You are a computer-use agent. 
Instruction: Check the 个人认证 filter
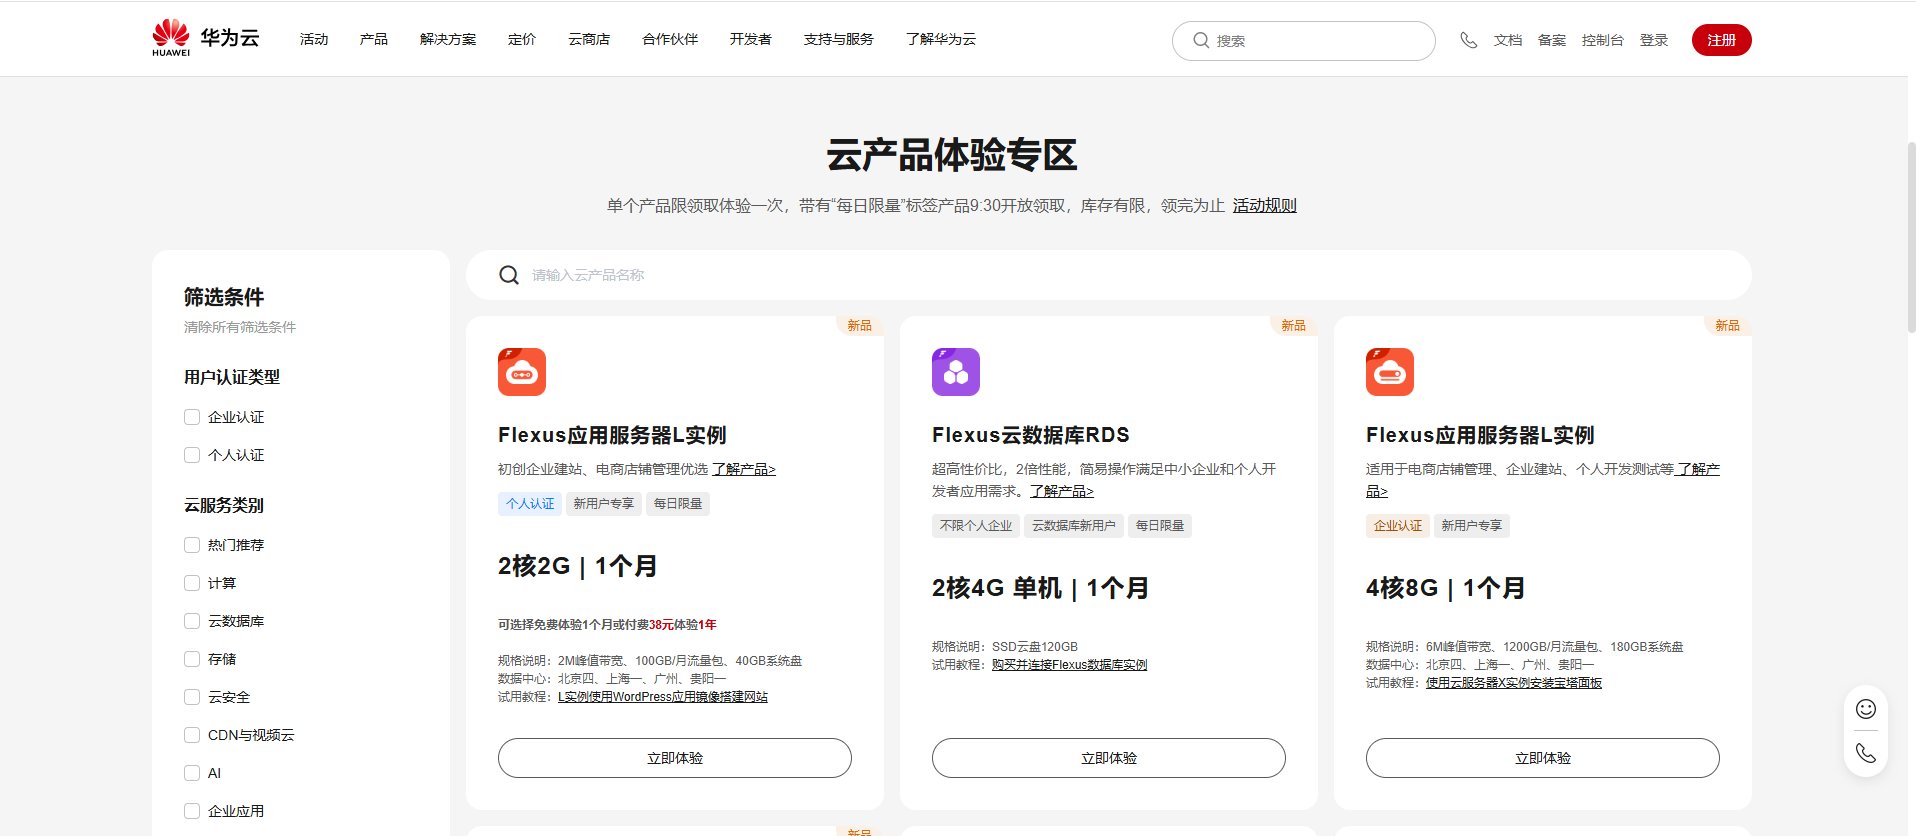(x=192, y=455)
